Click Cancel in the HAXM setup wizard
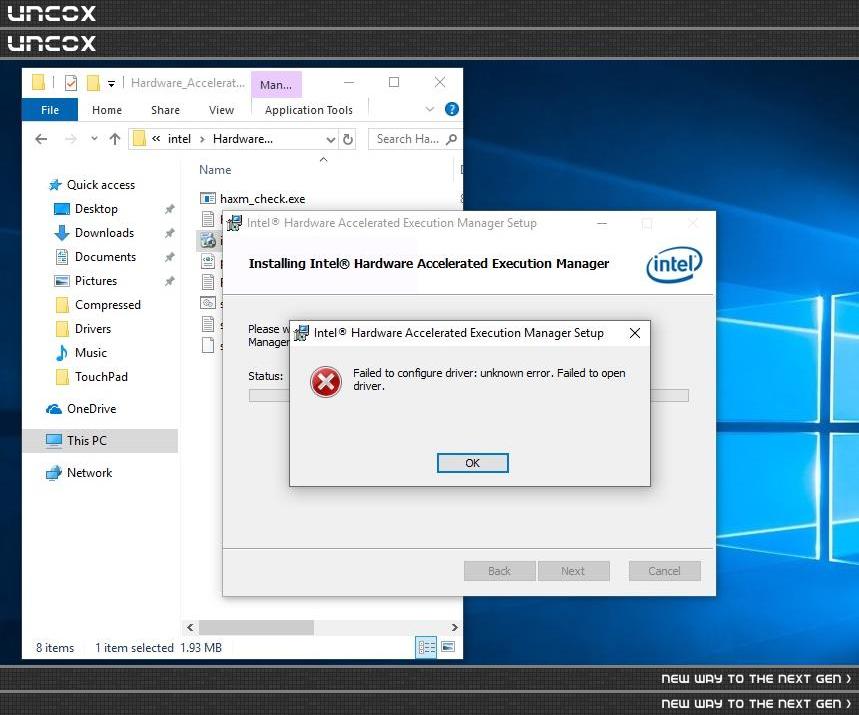Viewport: 859px width, 715px height. 664,571
